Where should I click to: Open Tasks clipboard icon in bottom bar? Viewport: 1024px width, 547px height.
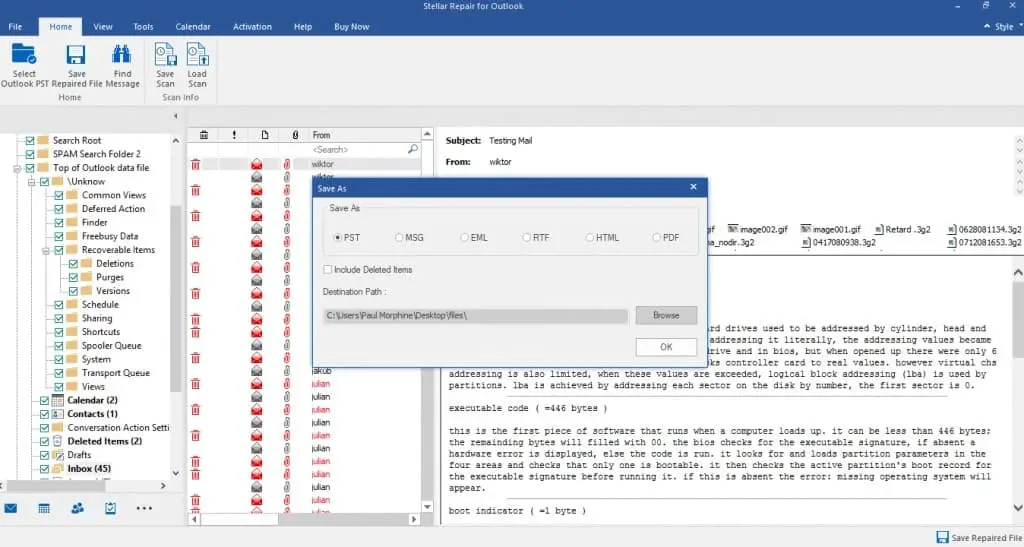tap(110, 508)
